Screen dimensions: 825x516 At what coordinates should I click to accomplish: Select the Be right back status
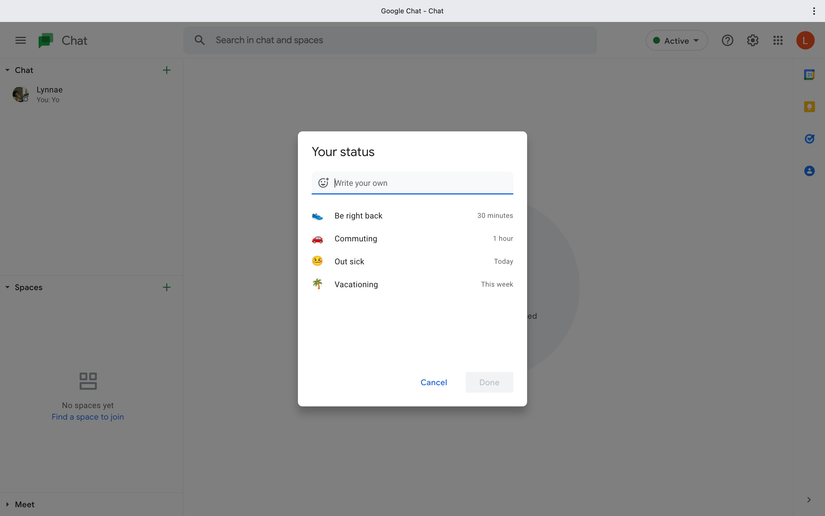coord(412,216)
